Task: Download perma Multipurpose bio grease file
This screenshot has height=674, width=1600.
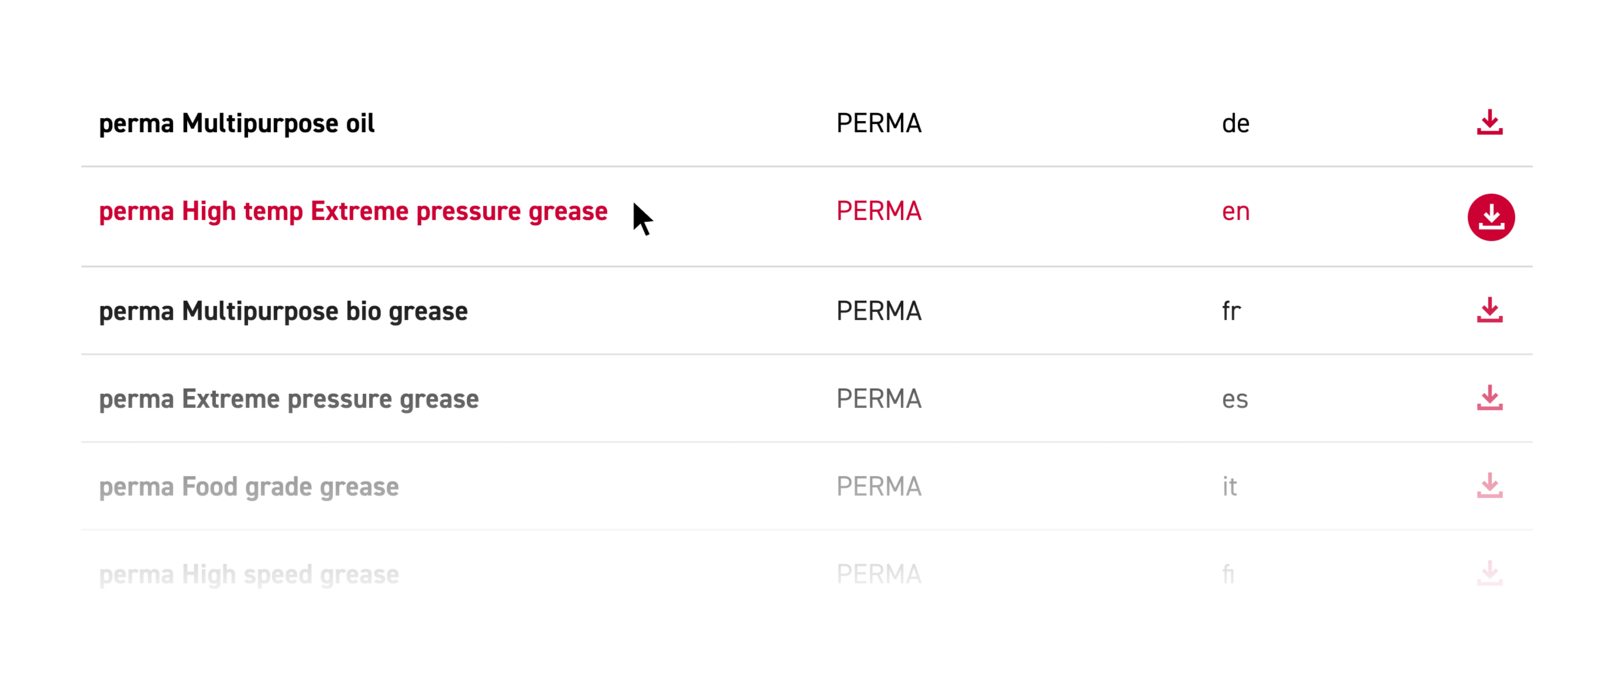Action: tap(1489, 310)
